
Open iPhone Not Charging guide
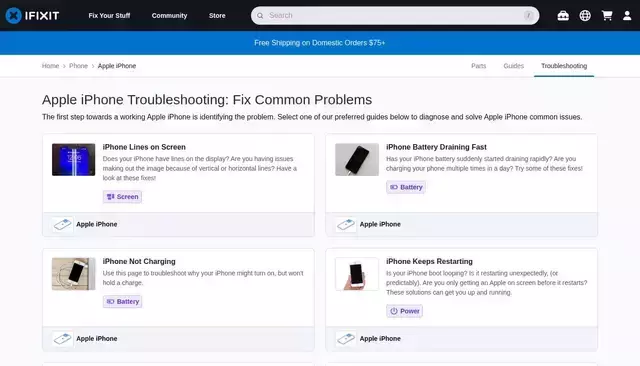click(x=139, y=262)
